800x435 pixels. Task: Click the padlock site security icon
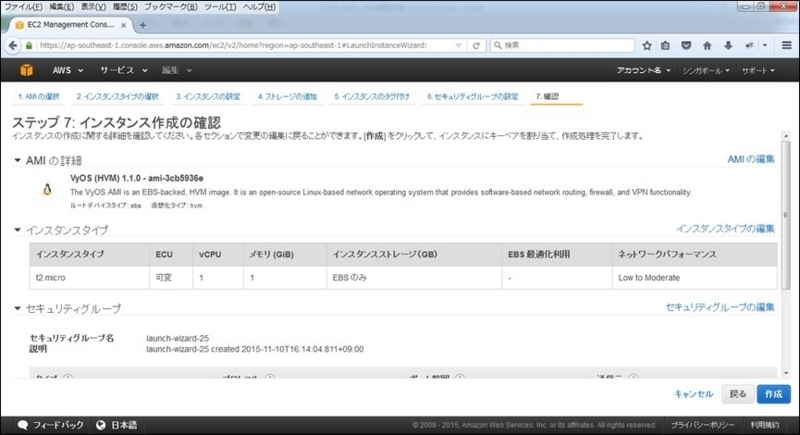29,45
